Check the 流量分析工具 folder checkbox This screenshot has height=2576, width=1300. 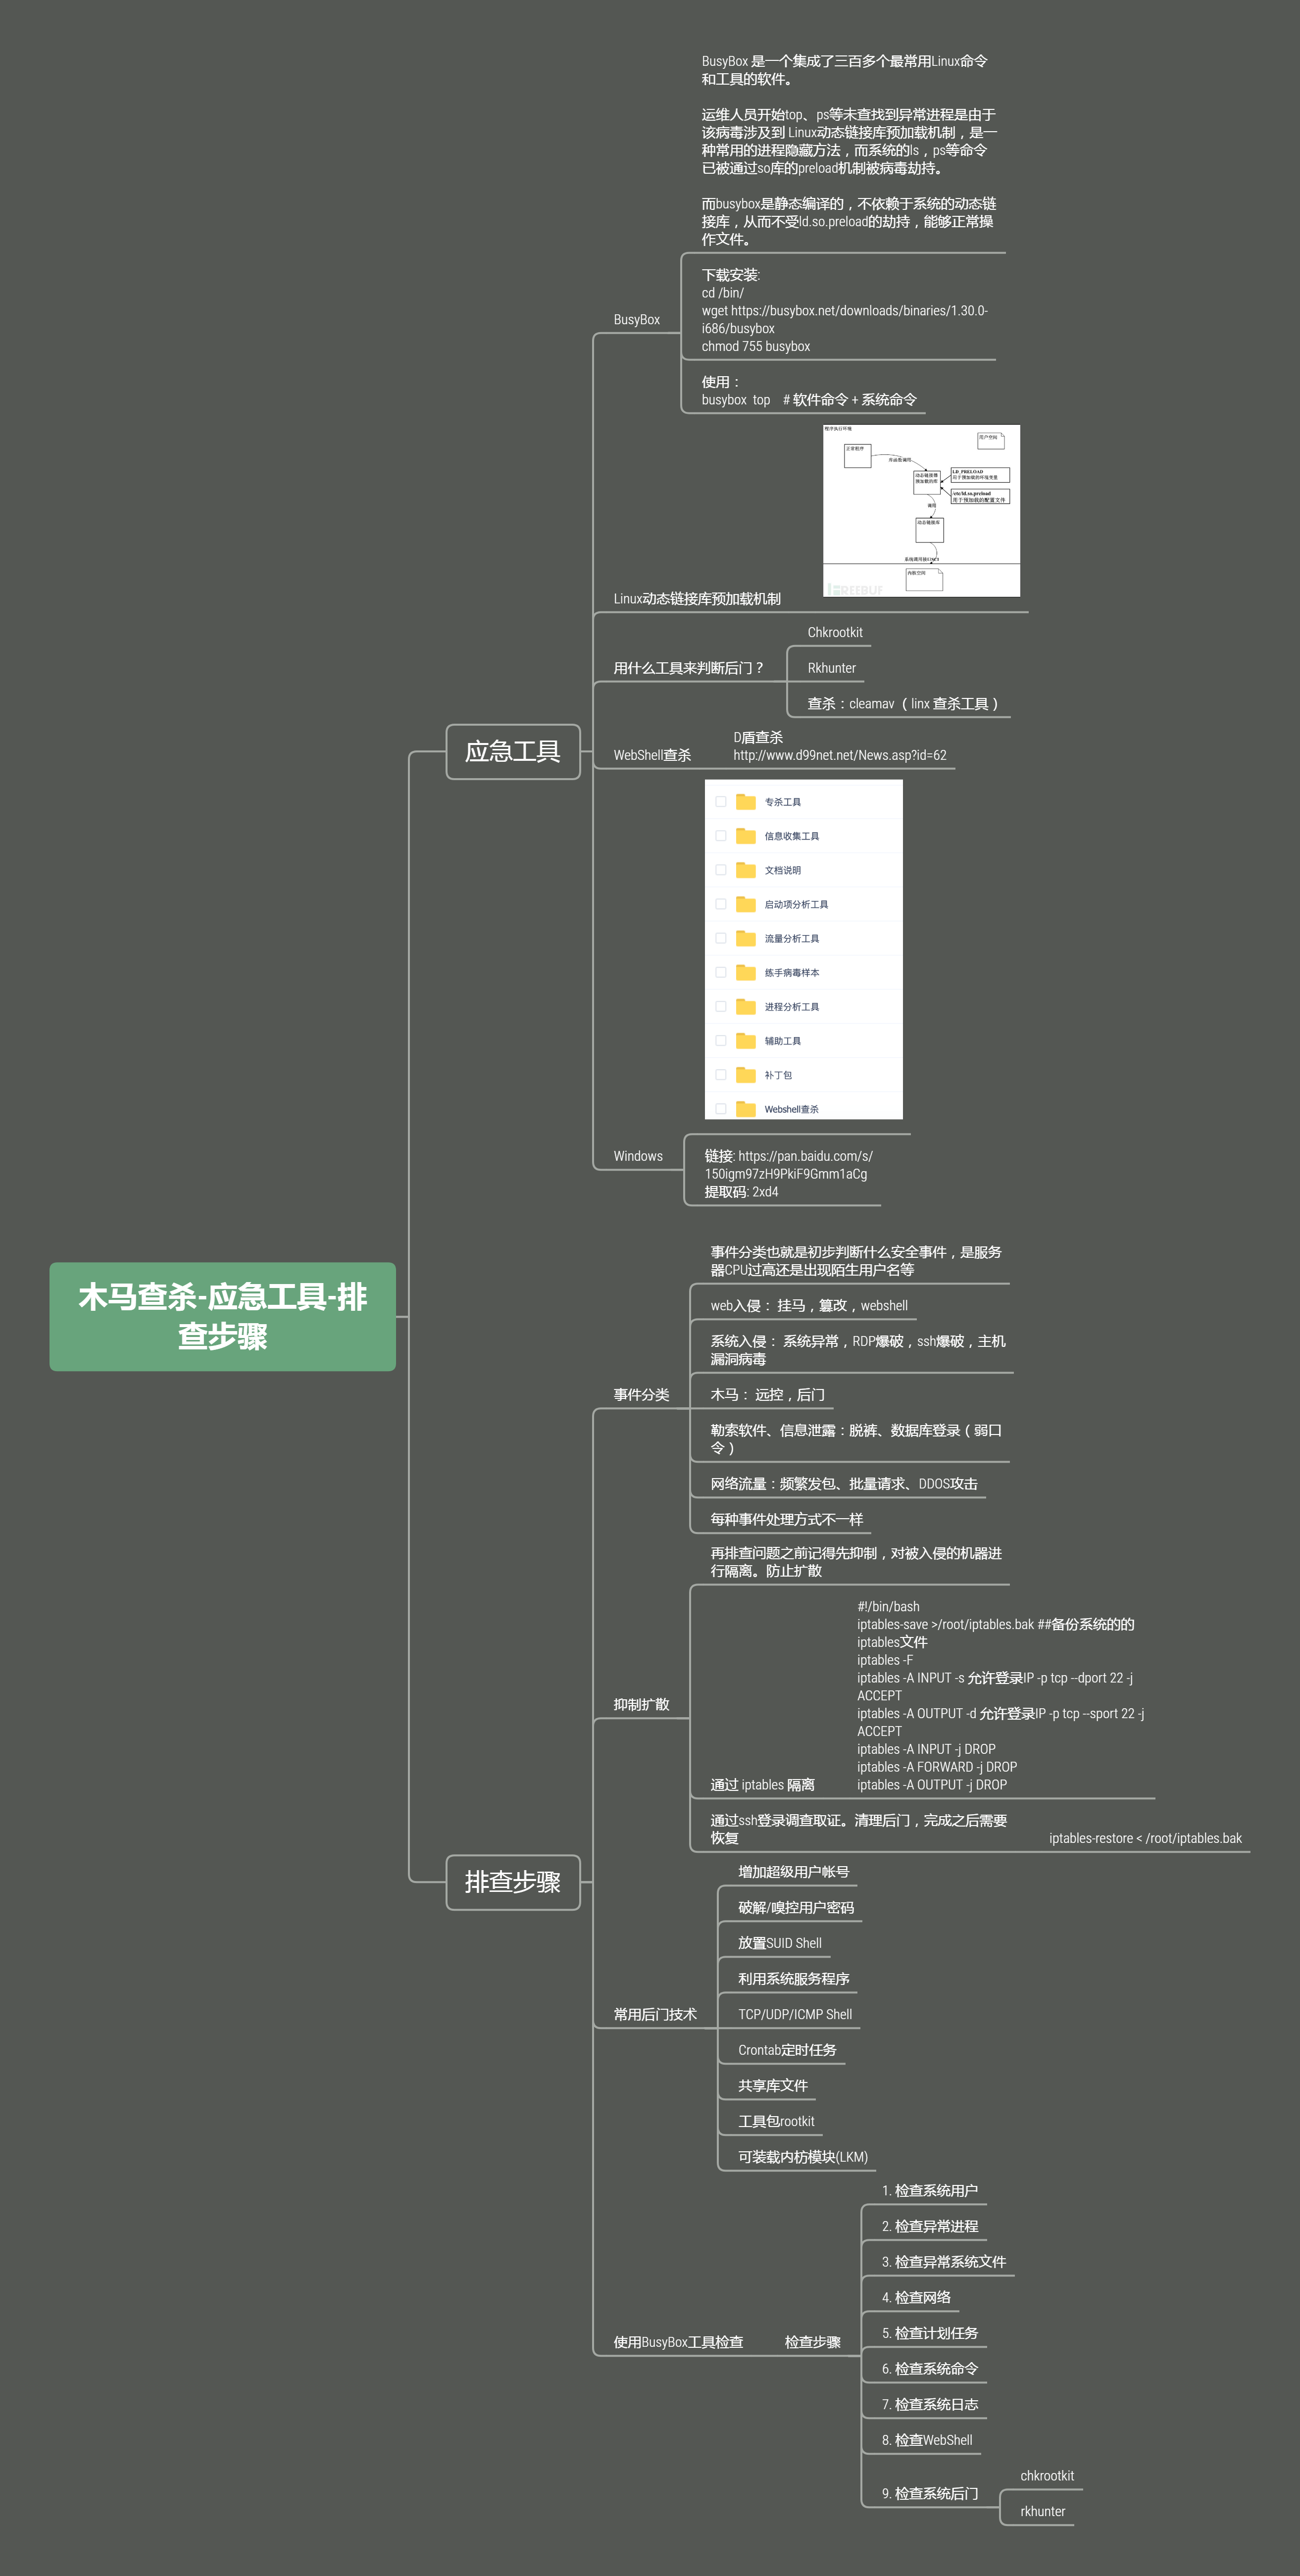pyautogui.click(x=721, y=938)
